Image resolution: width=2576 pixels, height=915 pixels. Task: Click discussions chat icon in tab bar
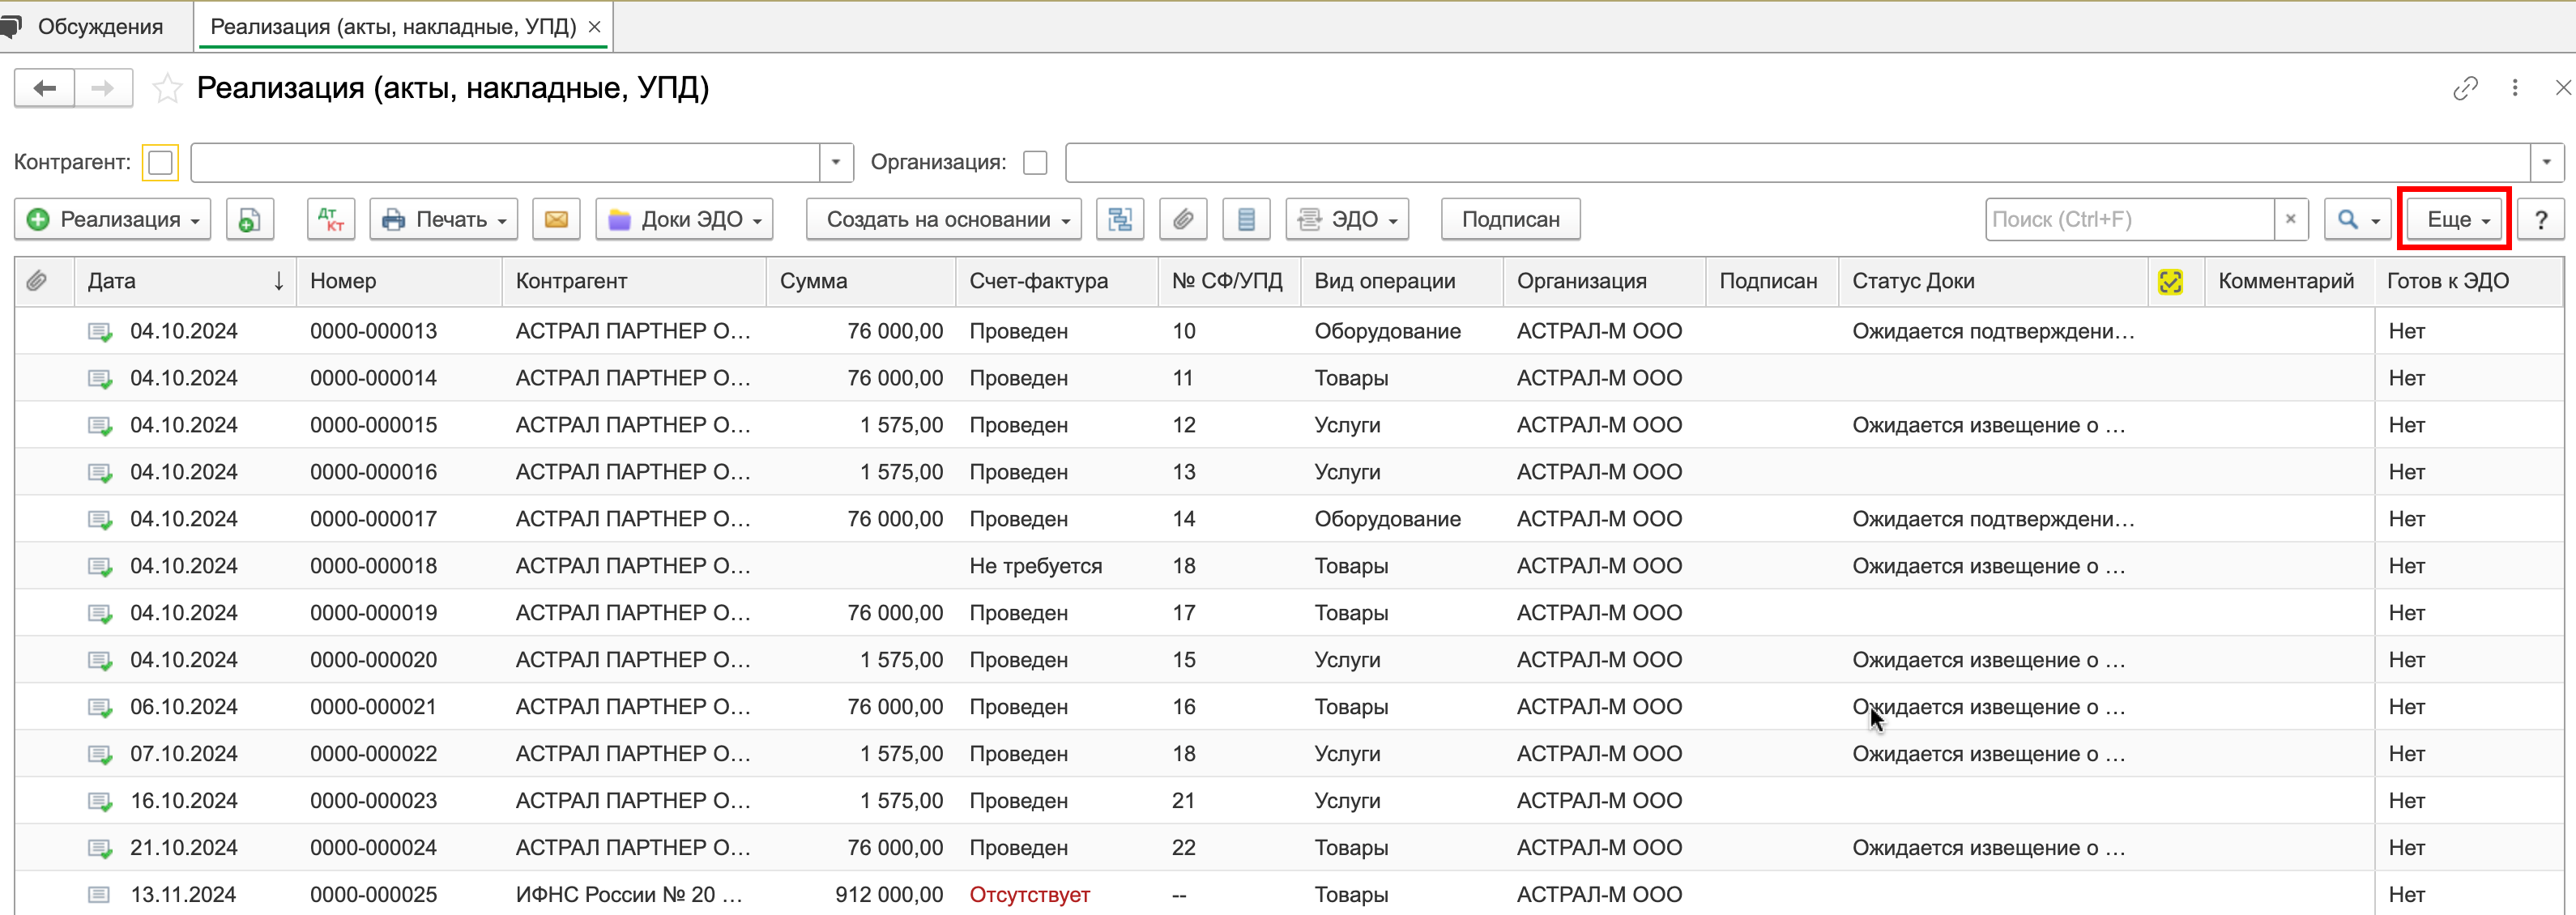pos(11,26)
